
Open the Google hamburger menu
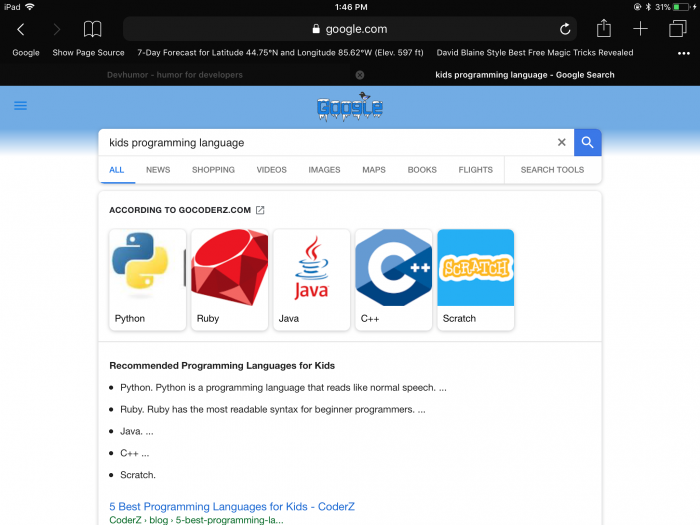point(21,106)
